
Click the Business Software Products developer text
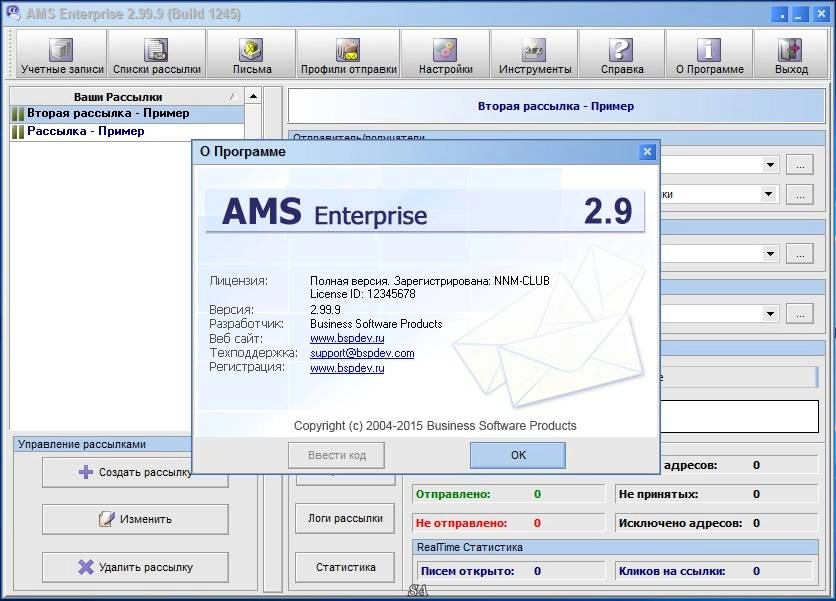coord(376,324)
